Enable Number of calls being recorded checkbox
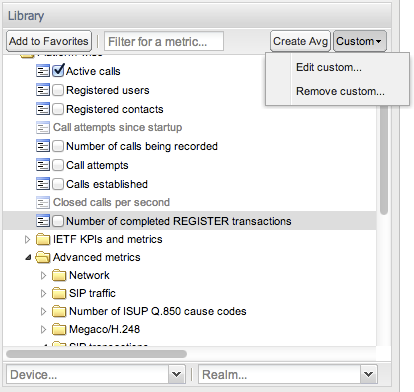This screenshot has width=414, height=392. click(x=58, y=146)
